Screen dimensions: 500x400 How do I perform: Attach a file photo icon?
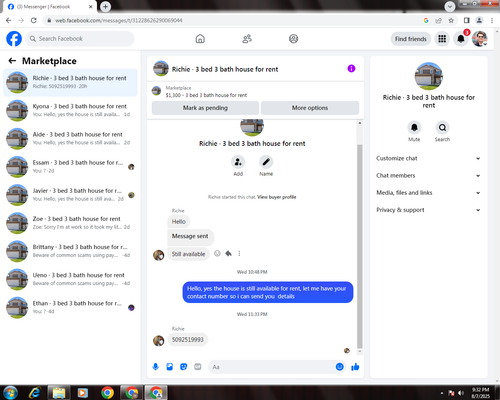170,367
